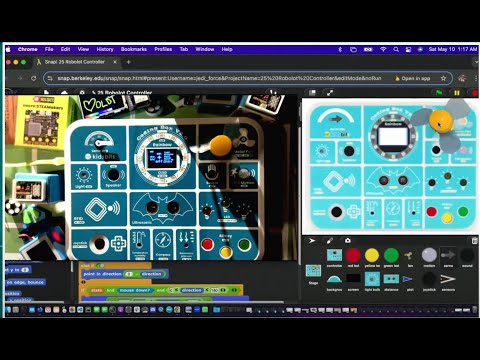This screenshot has width=480, height=360.
Task: Open the History menu
Action: click(105, 49)
